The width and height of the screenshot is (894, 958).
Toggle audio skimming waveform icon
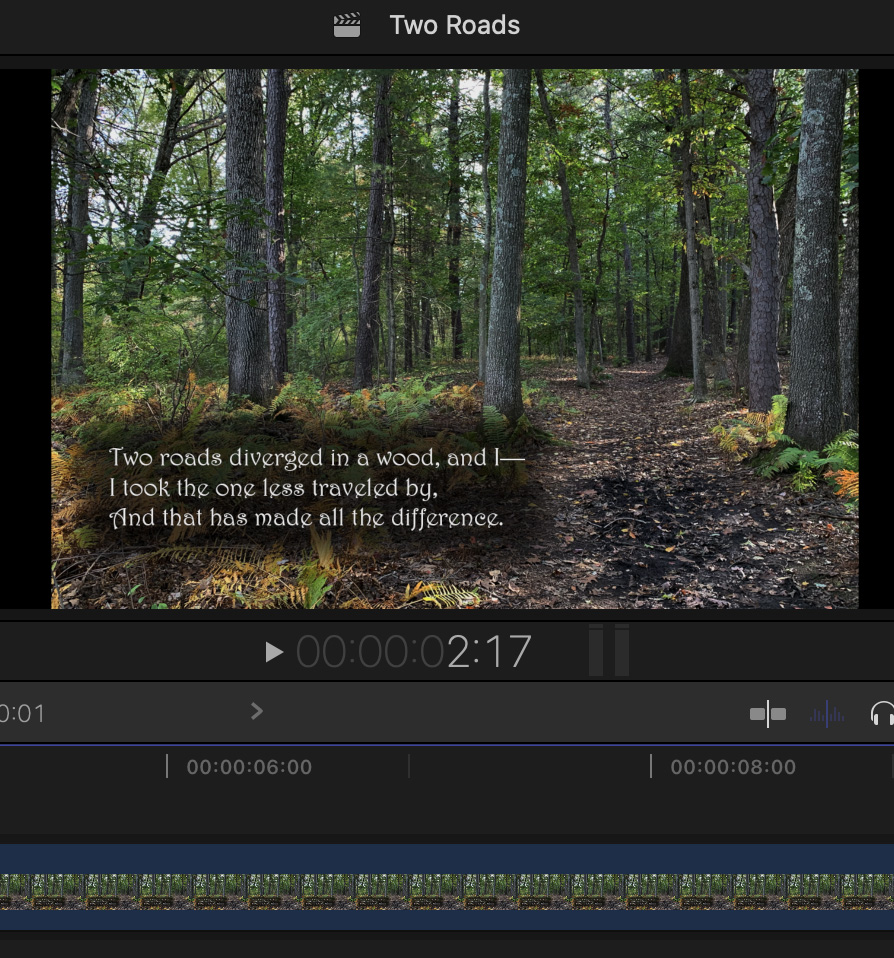click(827, 714)
